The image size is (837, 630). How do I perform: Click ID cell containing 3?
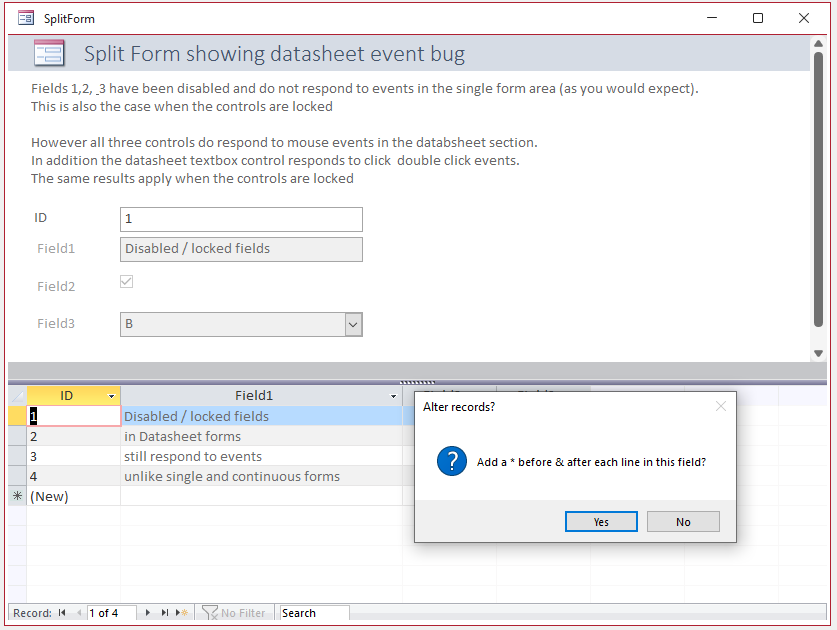74,456
